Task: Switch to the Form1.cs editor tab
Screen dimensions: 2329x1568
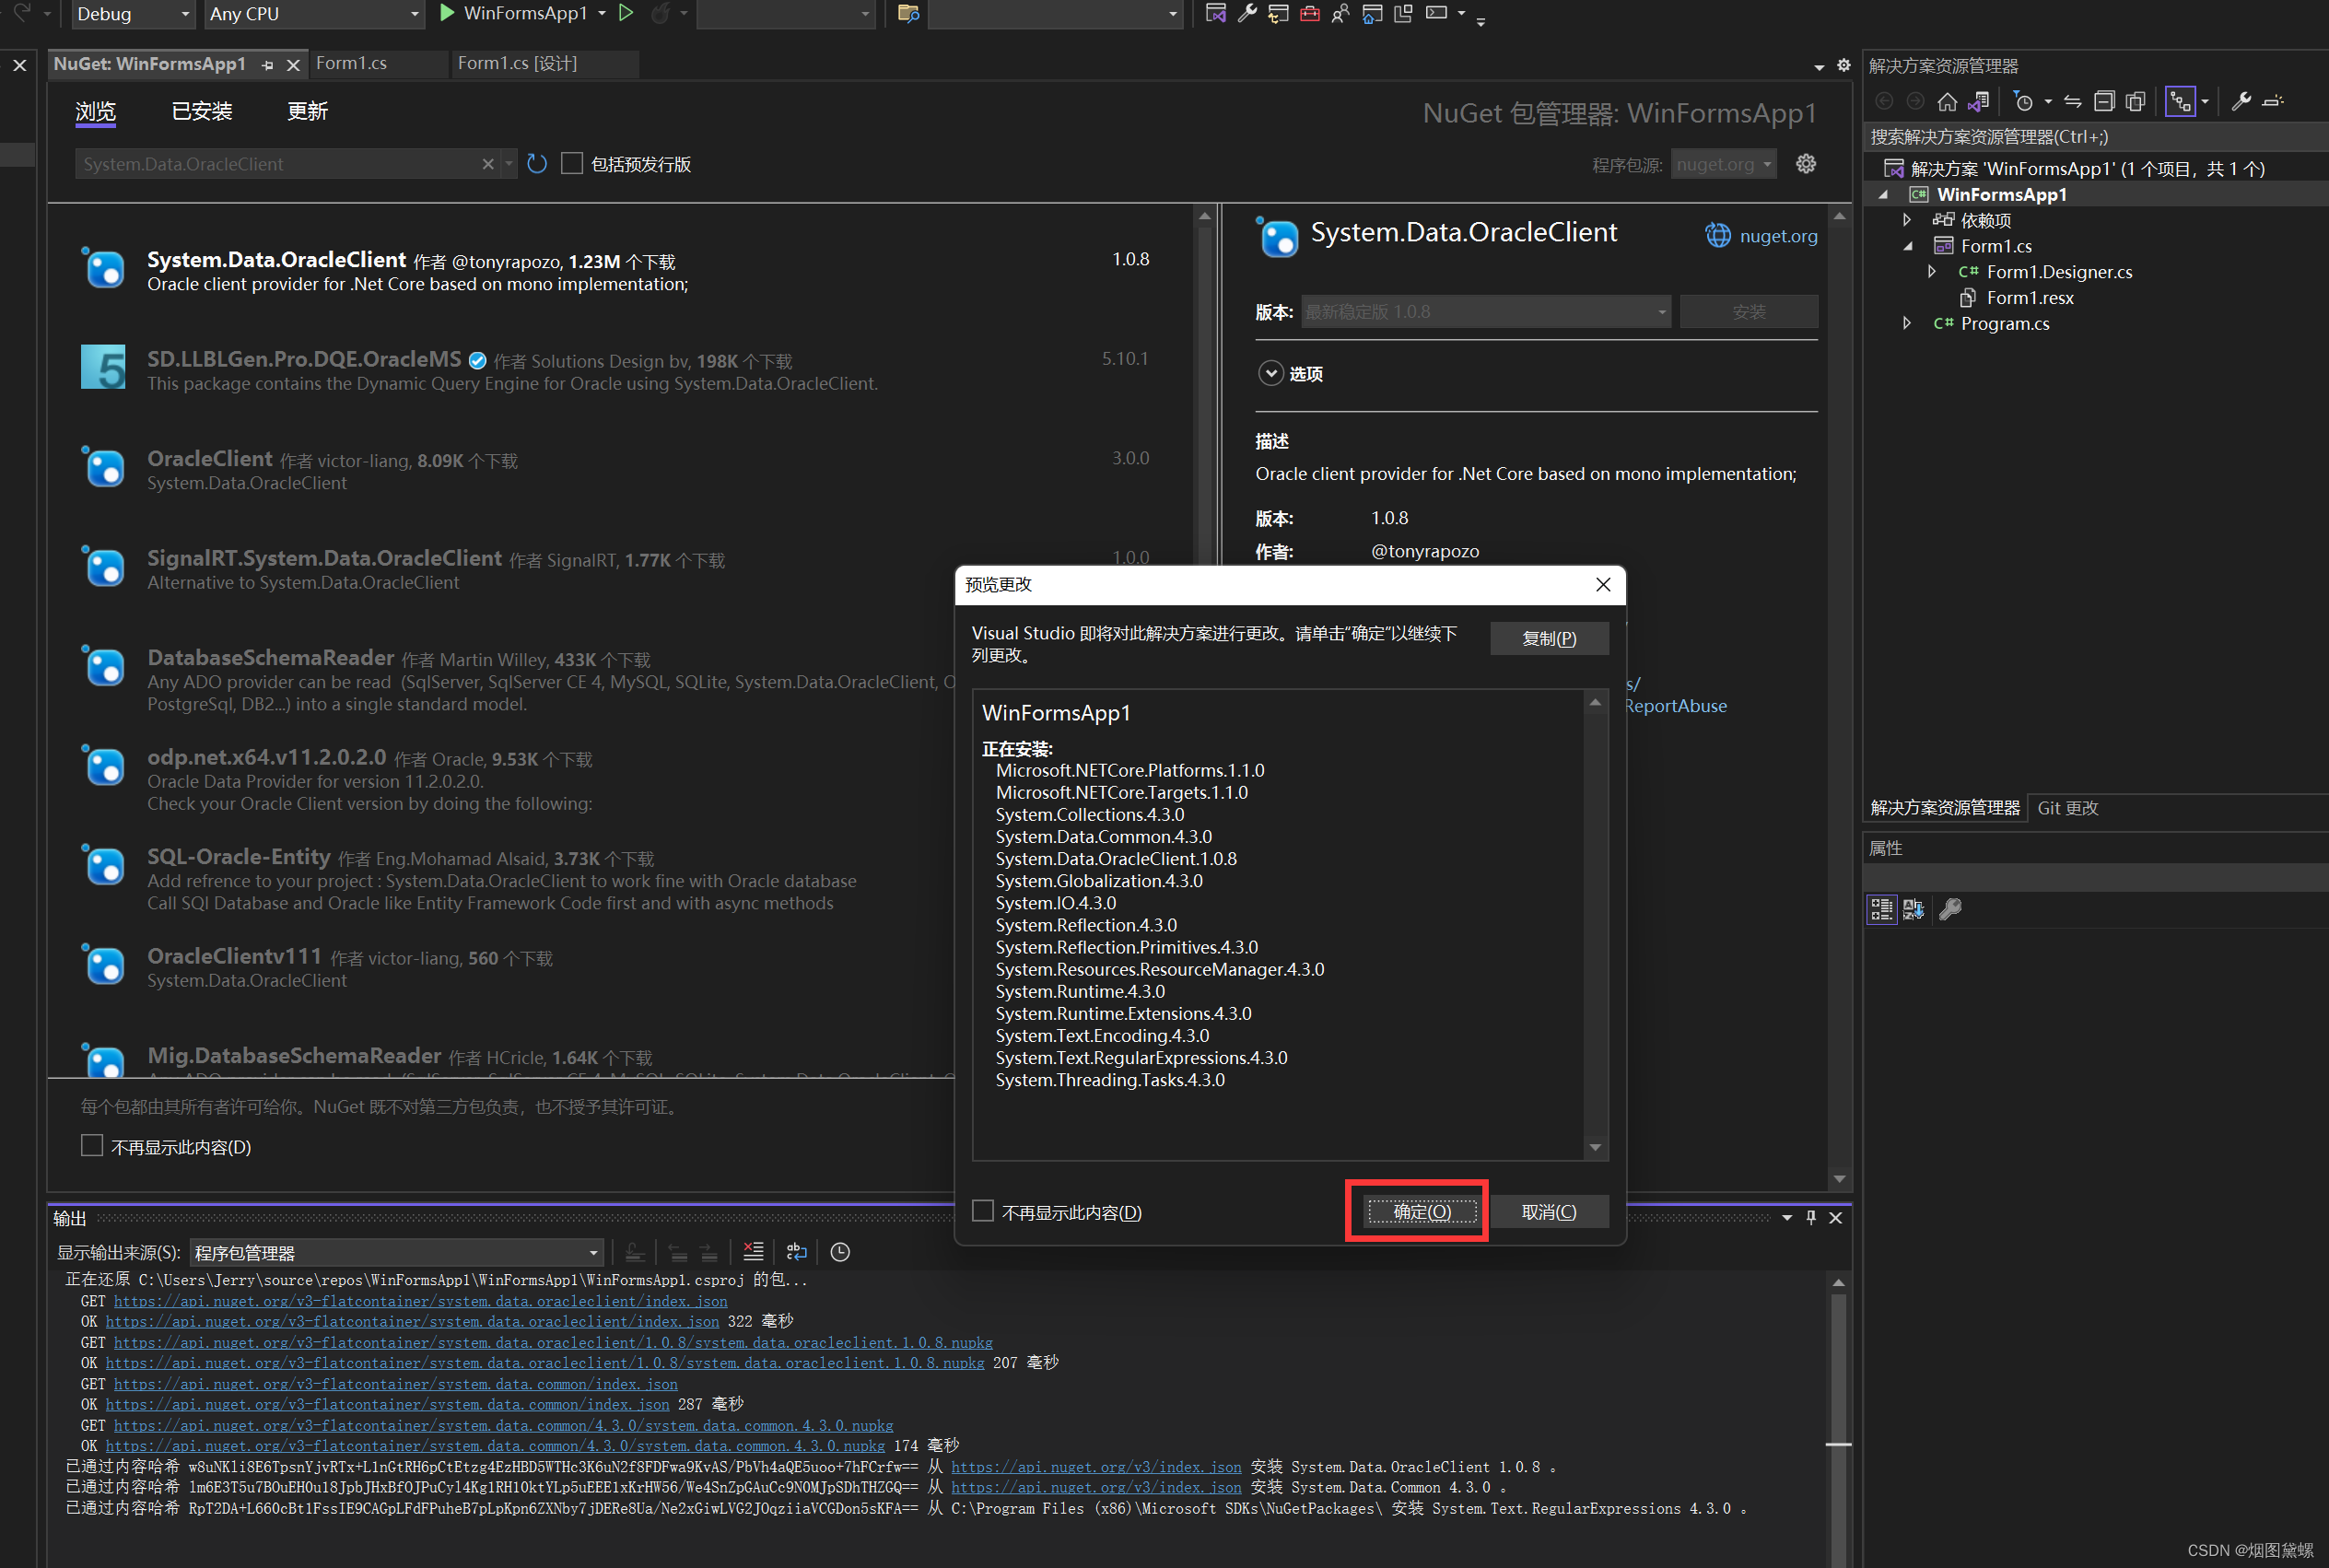Action: coord(352,63)
